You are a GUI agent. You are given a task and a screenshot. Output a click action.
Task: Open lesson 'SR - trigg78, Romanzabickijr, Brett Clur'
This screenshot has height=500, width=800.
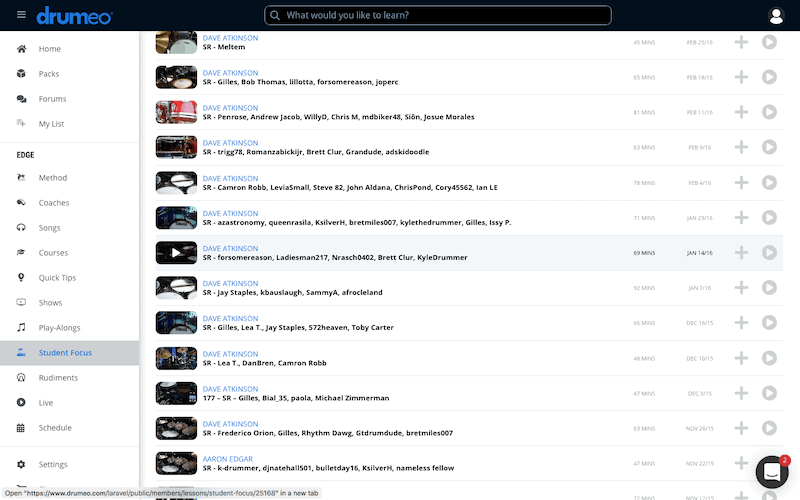tap(316, 152)
